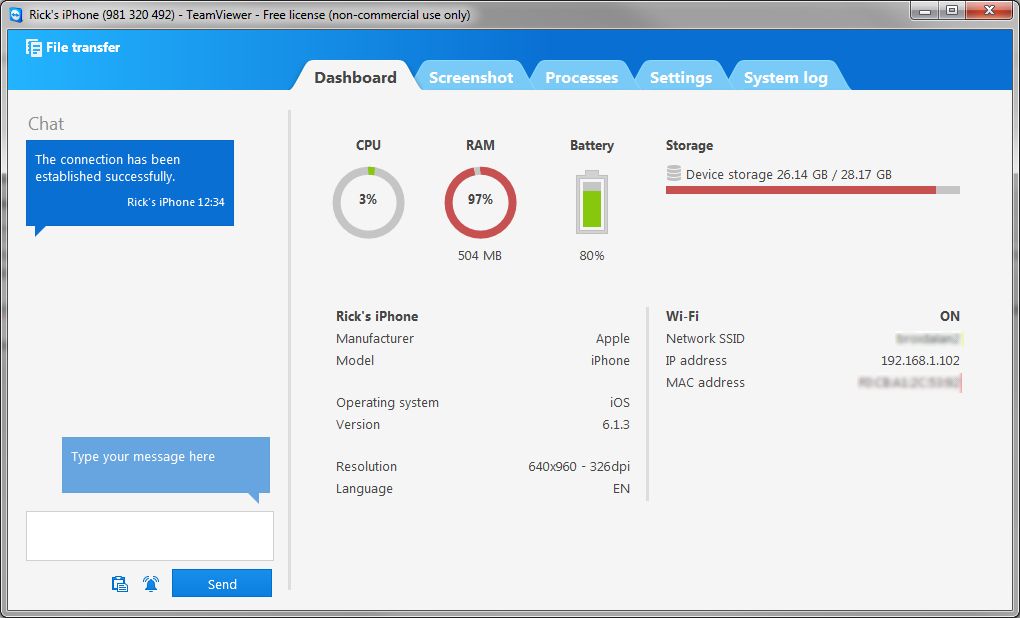Click the CPU 3% usage gauge
The height and width of the screenshot is (618, 1020).
click(368, 202)
